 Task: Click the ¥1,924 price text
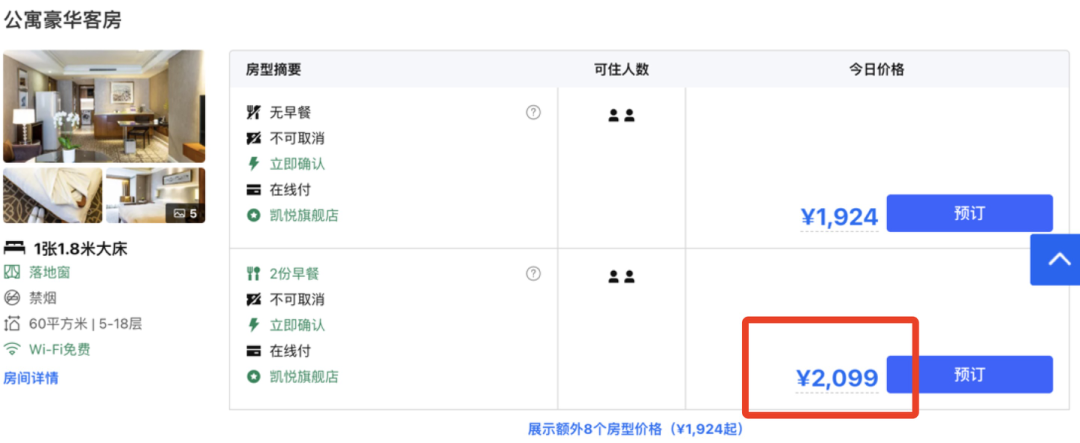[838, 216]
